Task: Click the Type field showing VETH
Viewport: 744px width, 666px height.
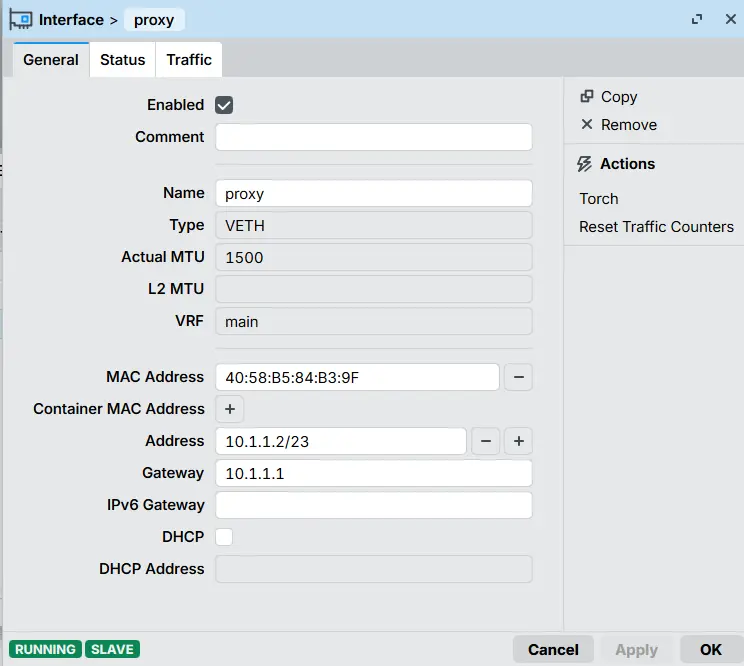Action: pos(374,225)
